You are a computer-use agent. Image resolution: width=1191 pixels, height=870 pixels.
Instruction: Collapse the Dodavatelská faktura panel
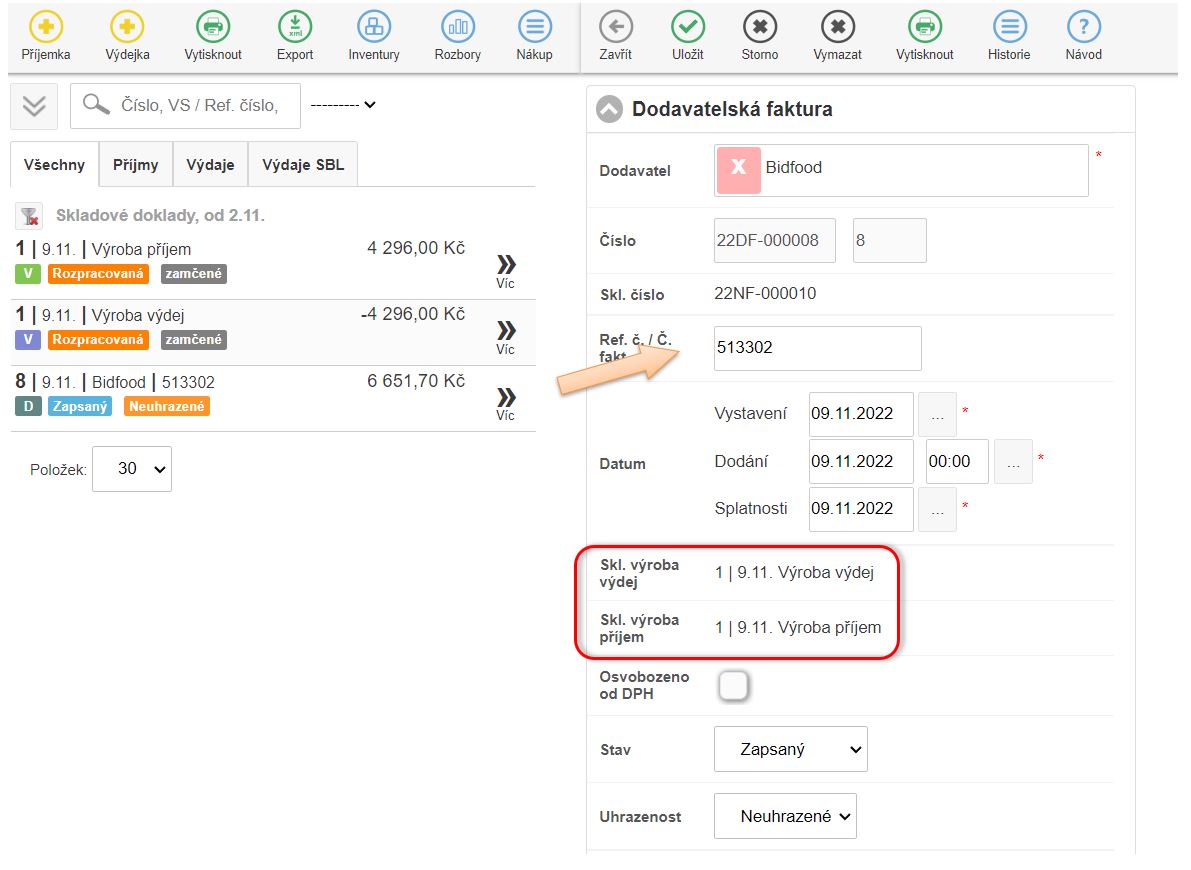(x=609, y=109)
